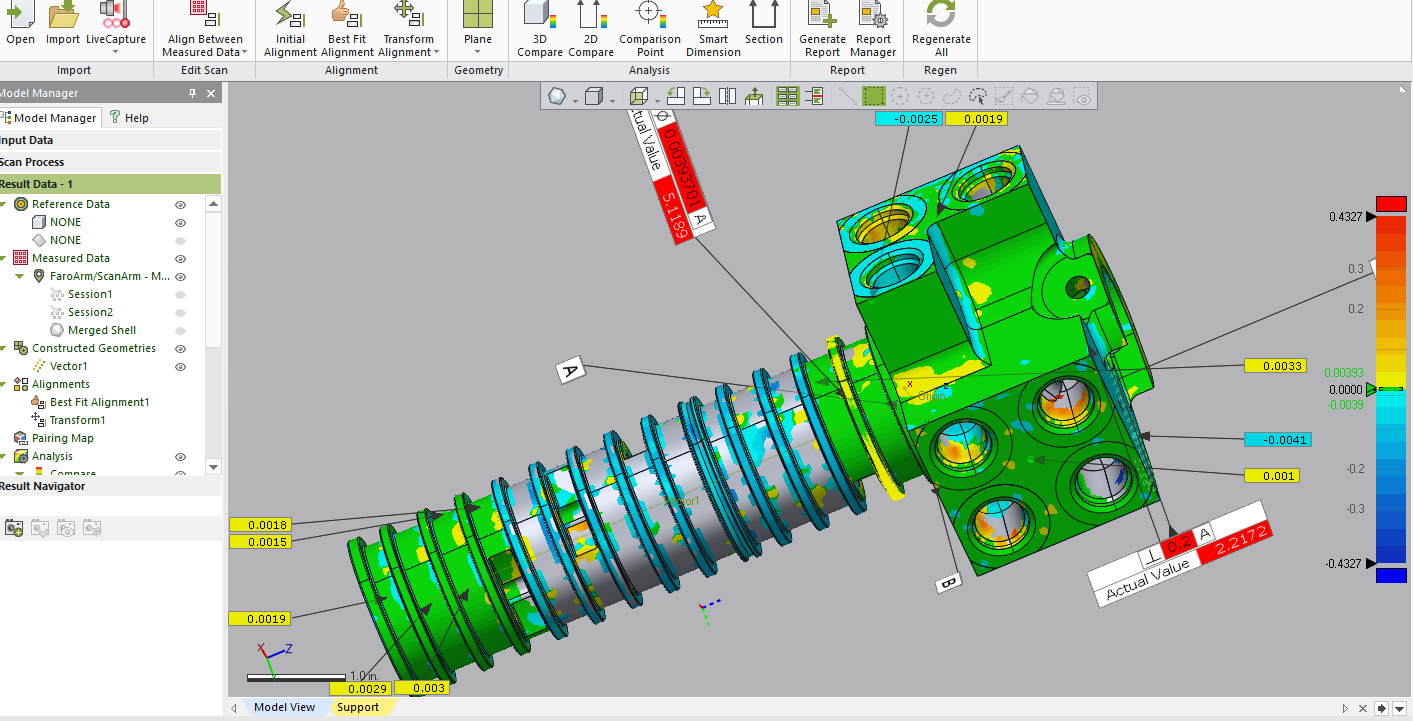This screenshot has width=1413, height=721.
Task: Collapse the Measured Data tree node
Action: [x=4, y=258]
